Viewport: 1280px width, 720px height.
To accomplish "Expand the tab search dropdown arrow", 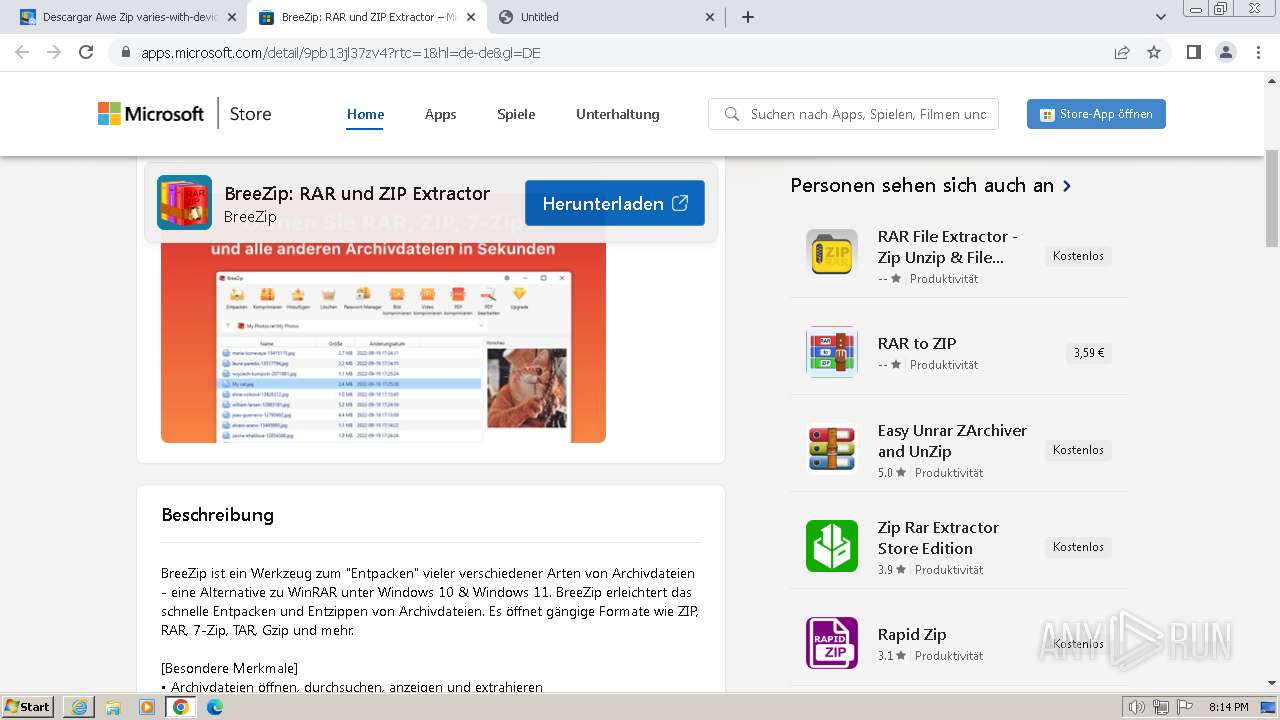I will 1161,17.
